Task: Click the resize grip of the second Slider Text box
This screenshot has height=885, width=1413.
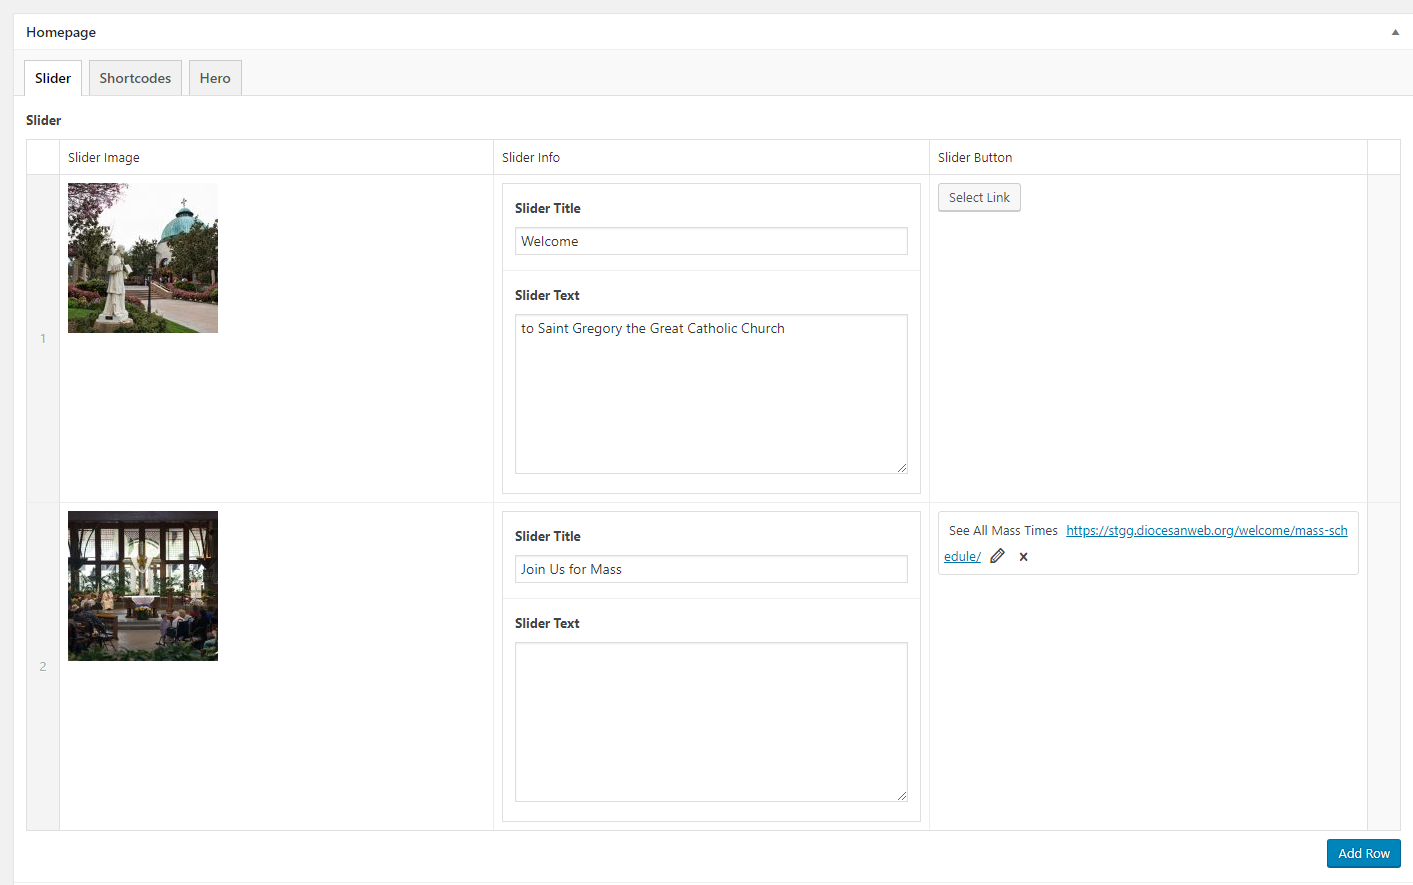Action: point(902,796)
